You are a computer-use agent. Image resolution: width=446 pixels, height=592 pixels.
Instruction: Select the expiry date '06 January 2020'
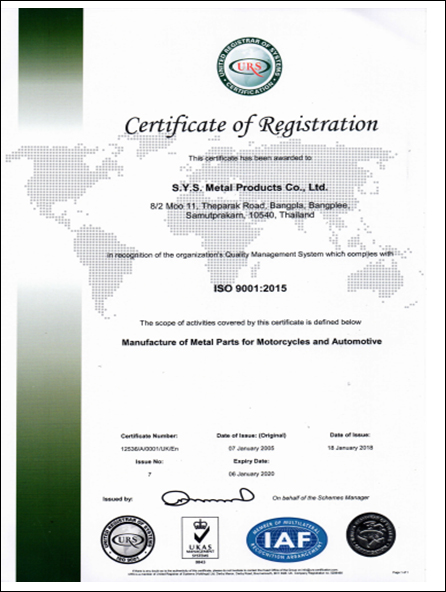click(x=251, y=473)
